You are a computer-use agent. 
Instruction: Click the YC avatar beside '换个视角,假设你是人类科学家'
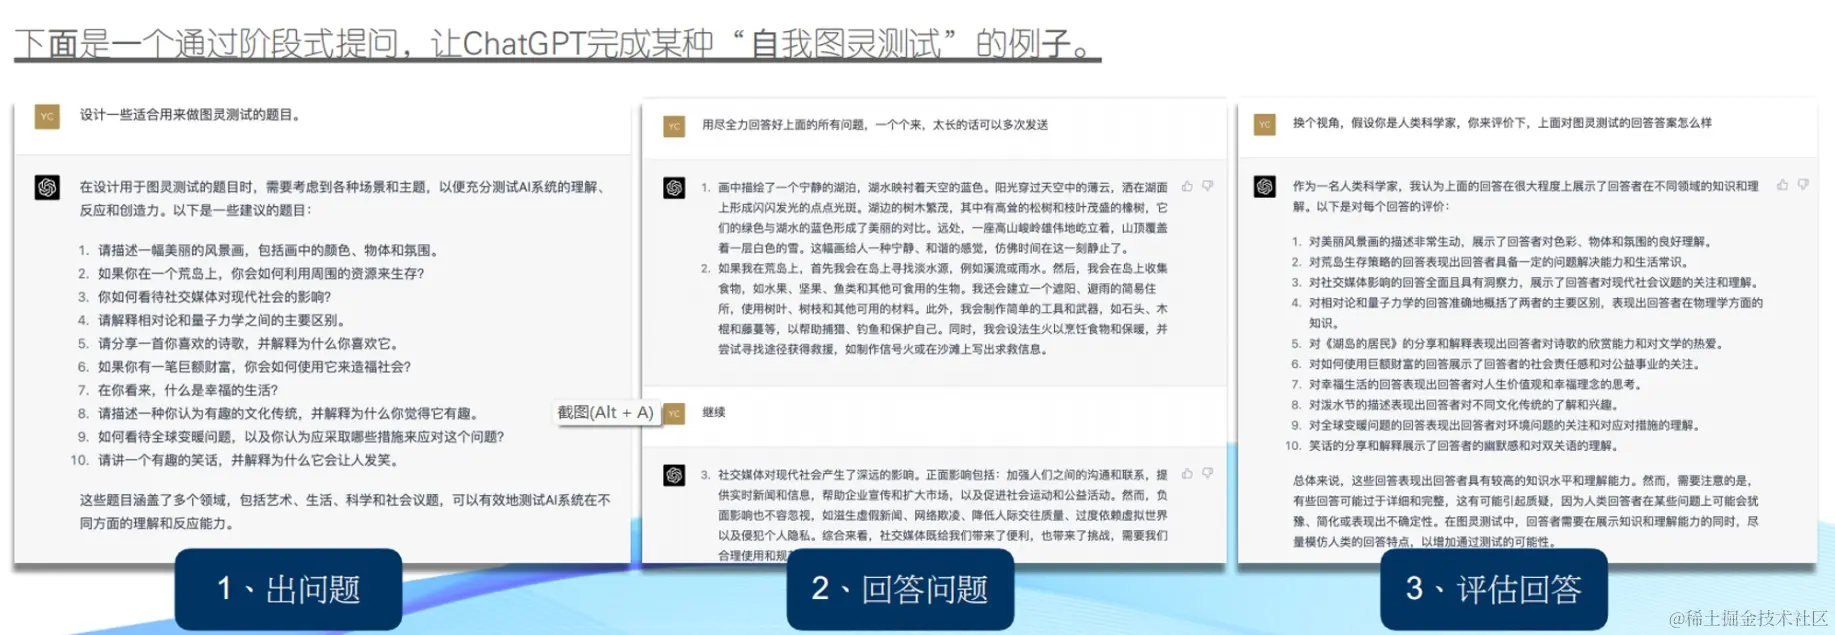[x=1265, y=125]
